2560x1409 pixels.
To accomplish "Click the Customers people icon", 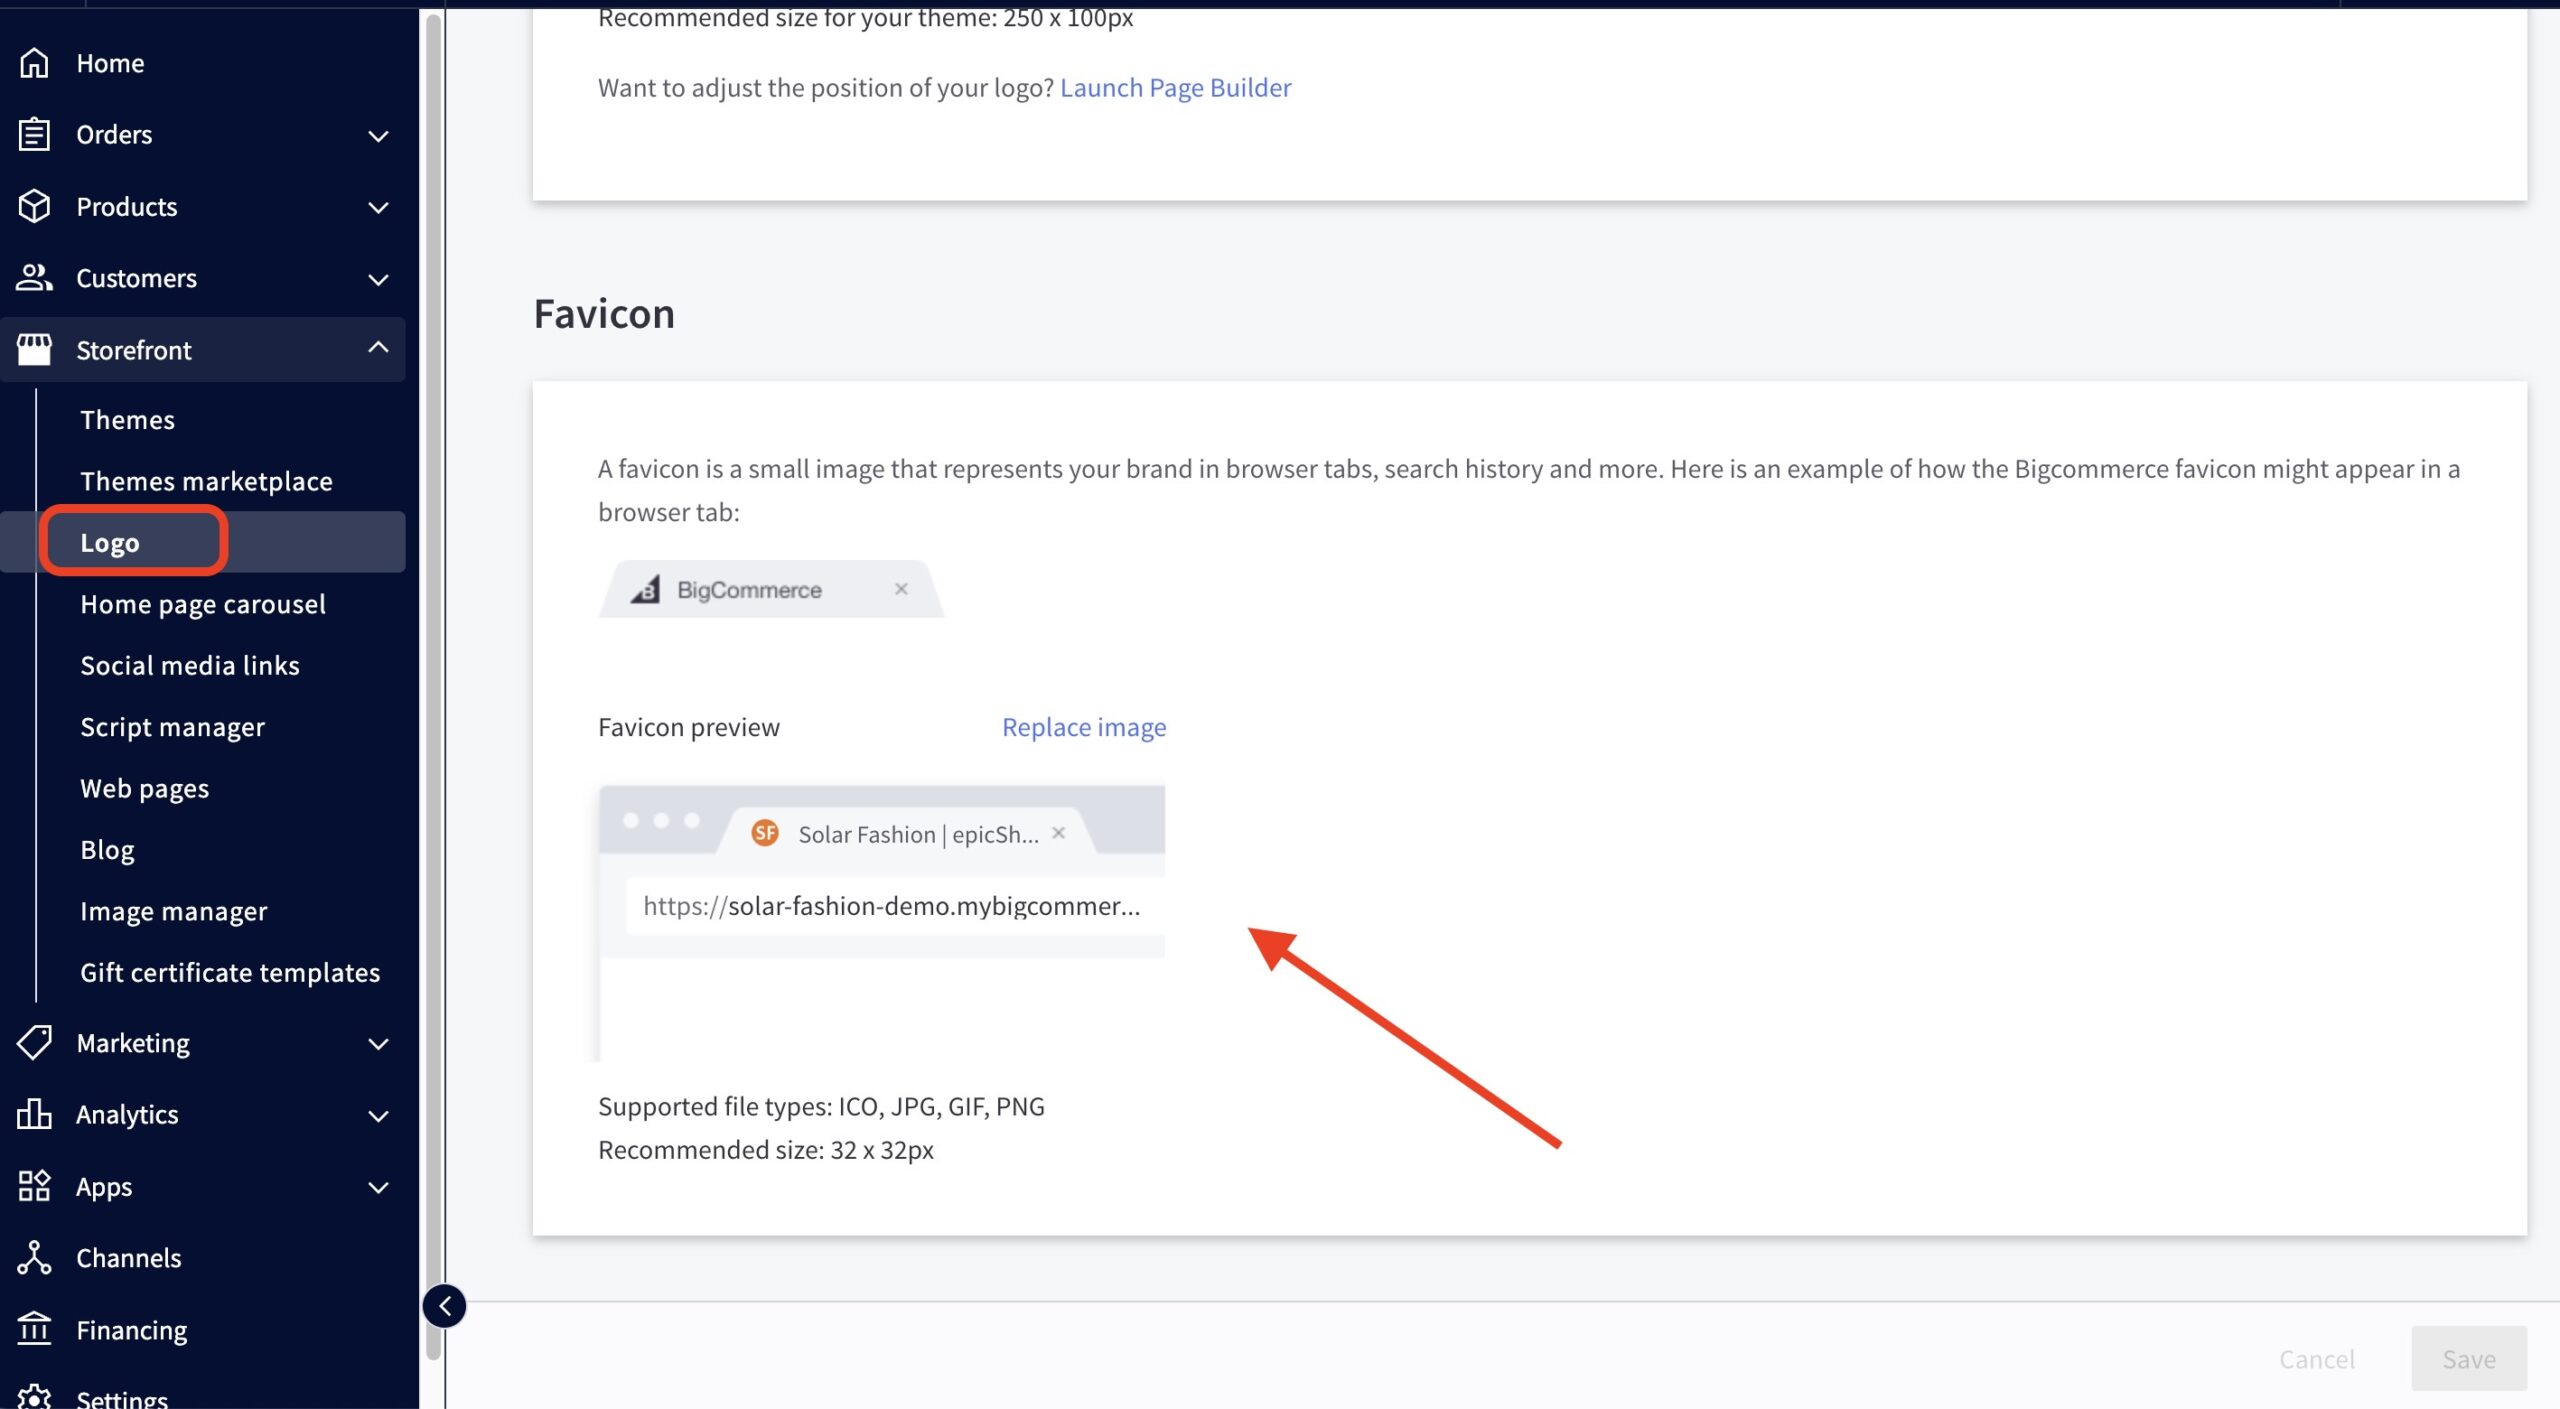I will coord(34,278).
